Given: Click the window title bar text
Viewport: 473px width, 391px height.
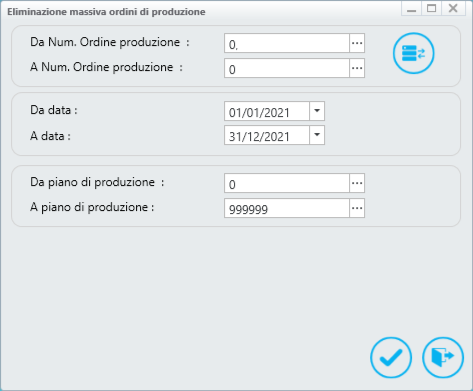Looking at the screenshot, I should 106,12.
